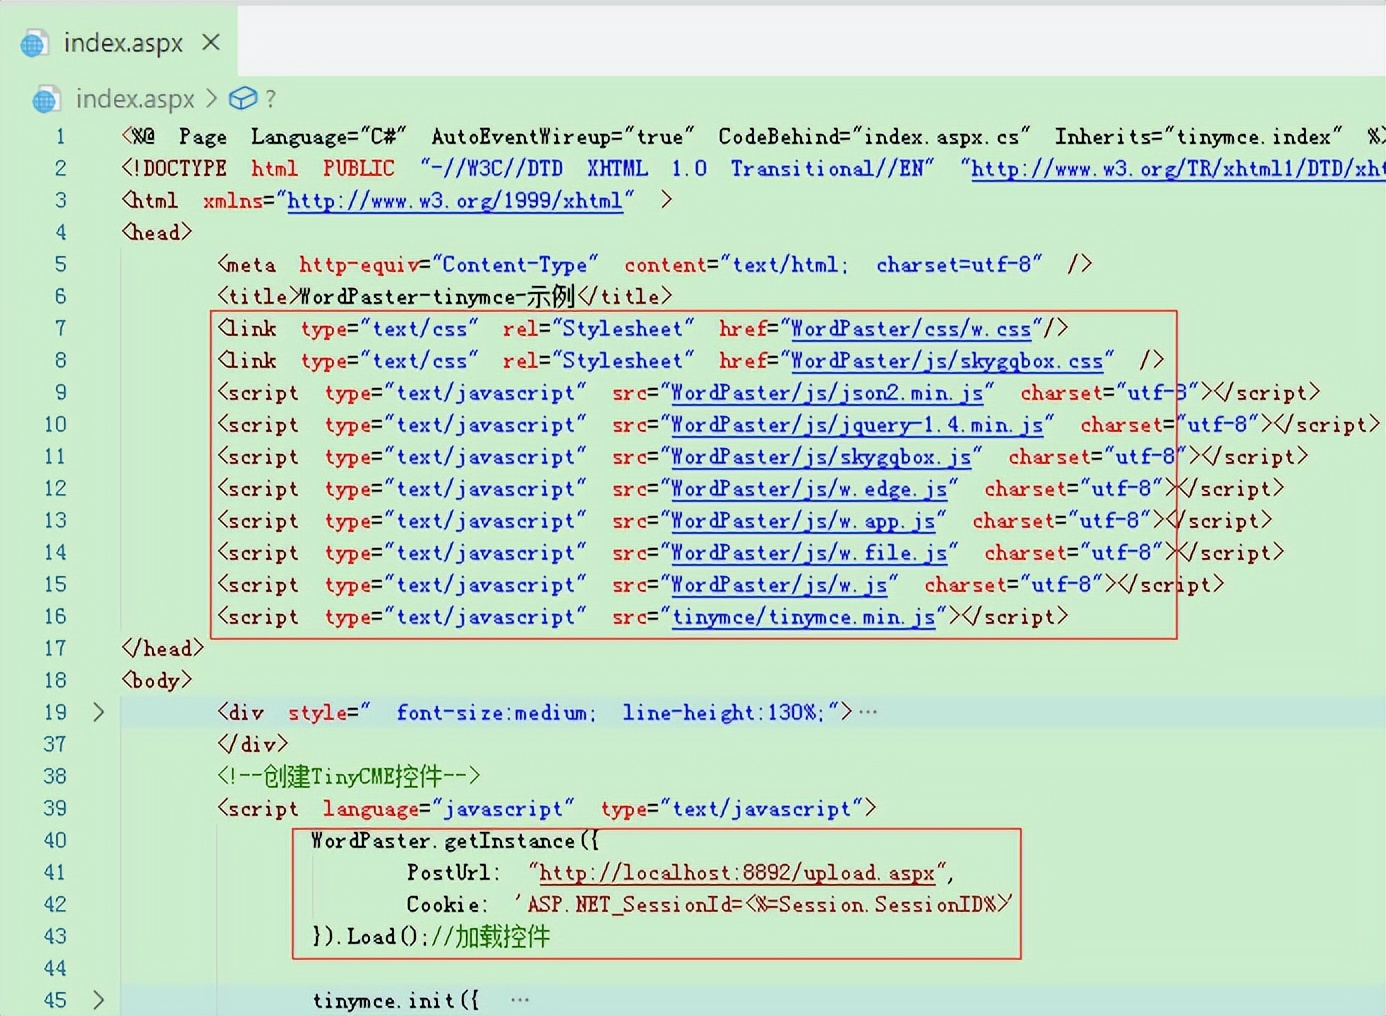Open the localhost:8892/upload.aspx link
The width and height of the screenshot is (1386, 1016).
[737, 873]
